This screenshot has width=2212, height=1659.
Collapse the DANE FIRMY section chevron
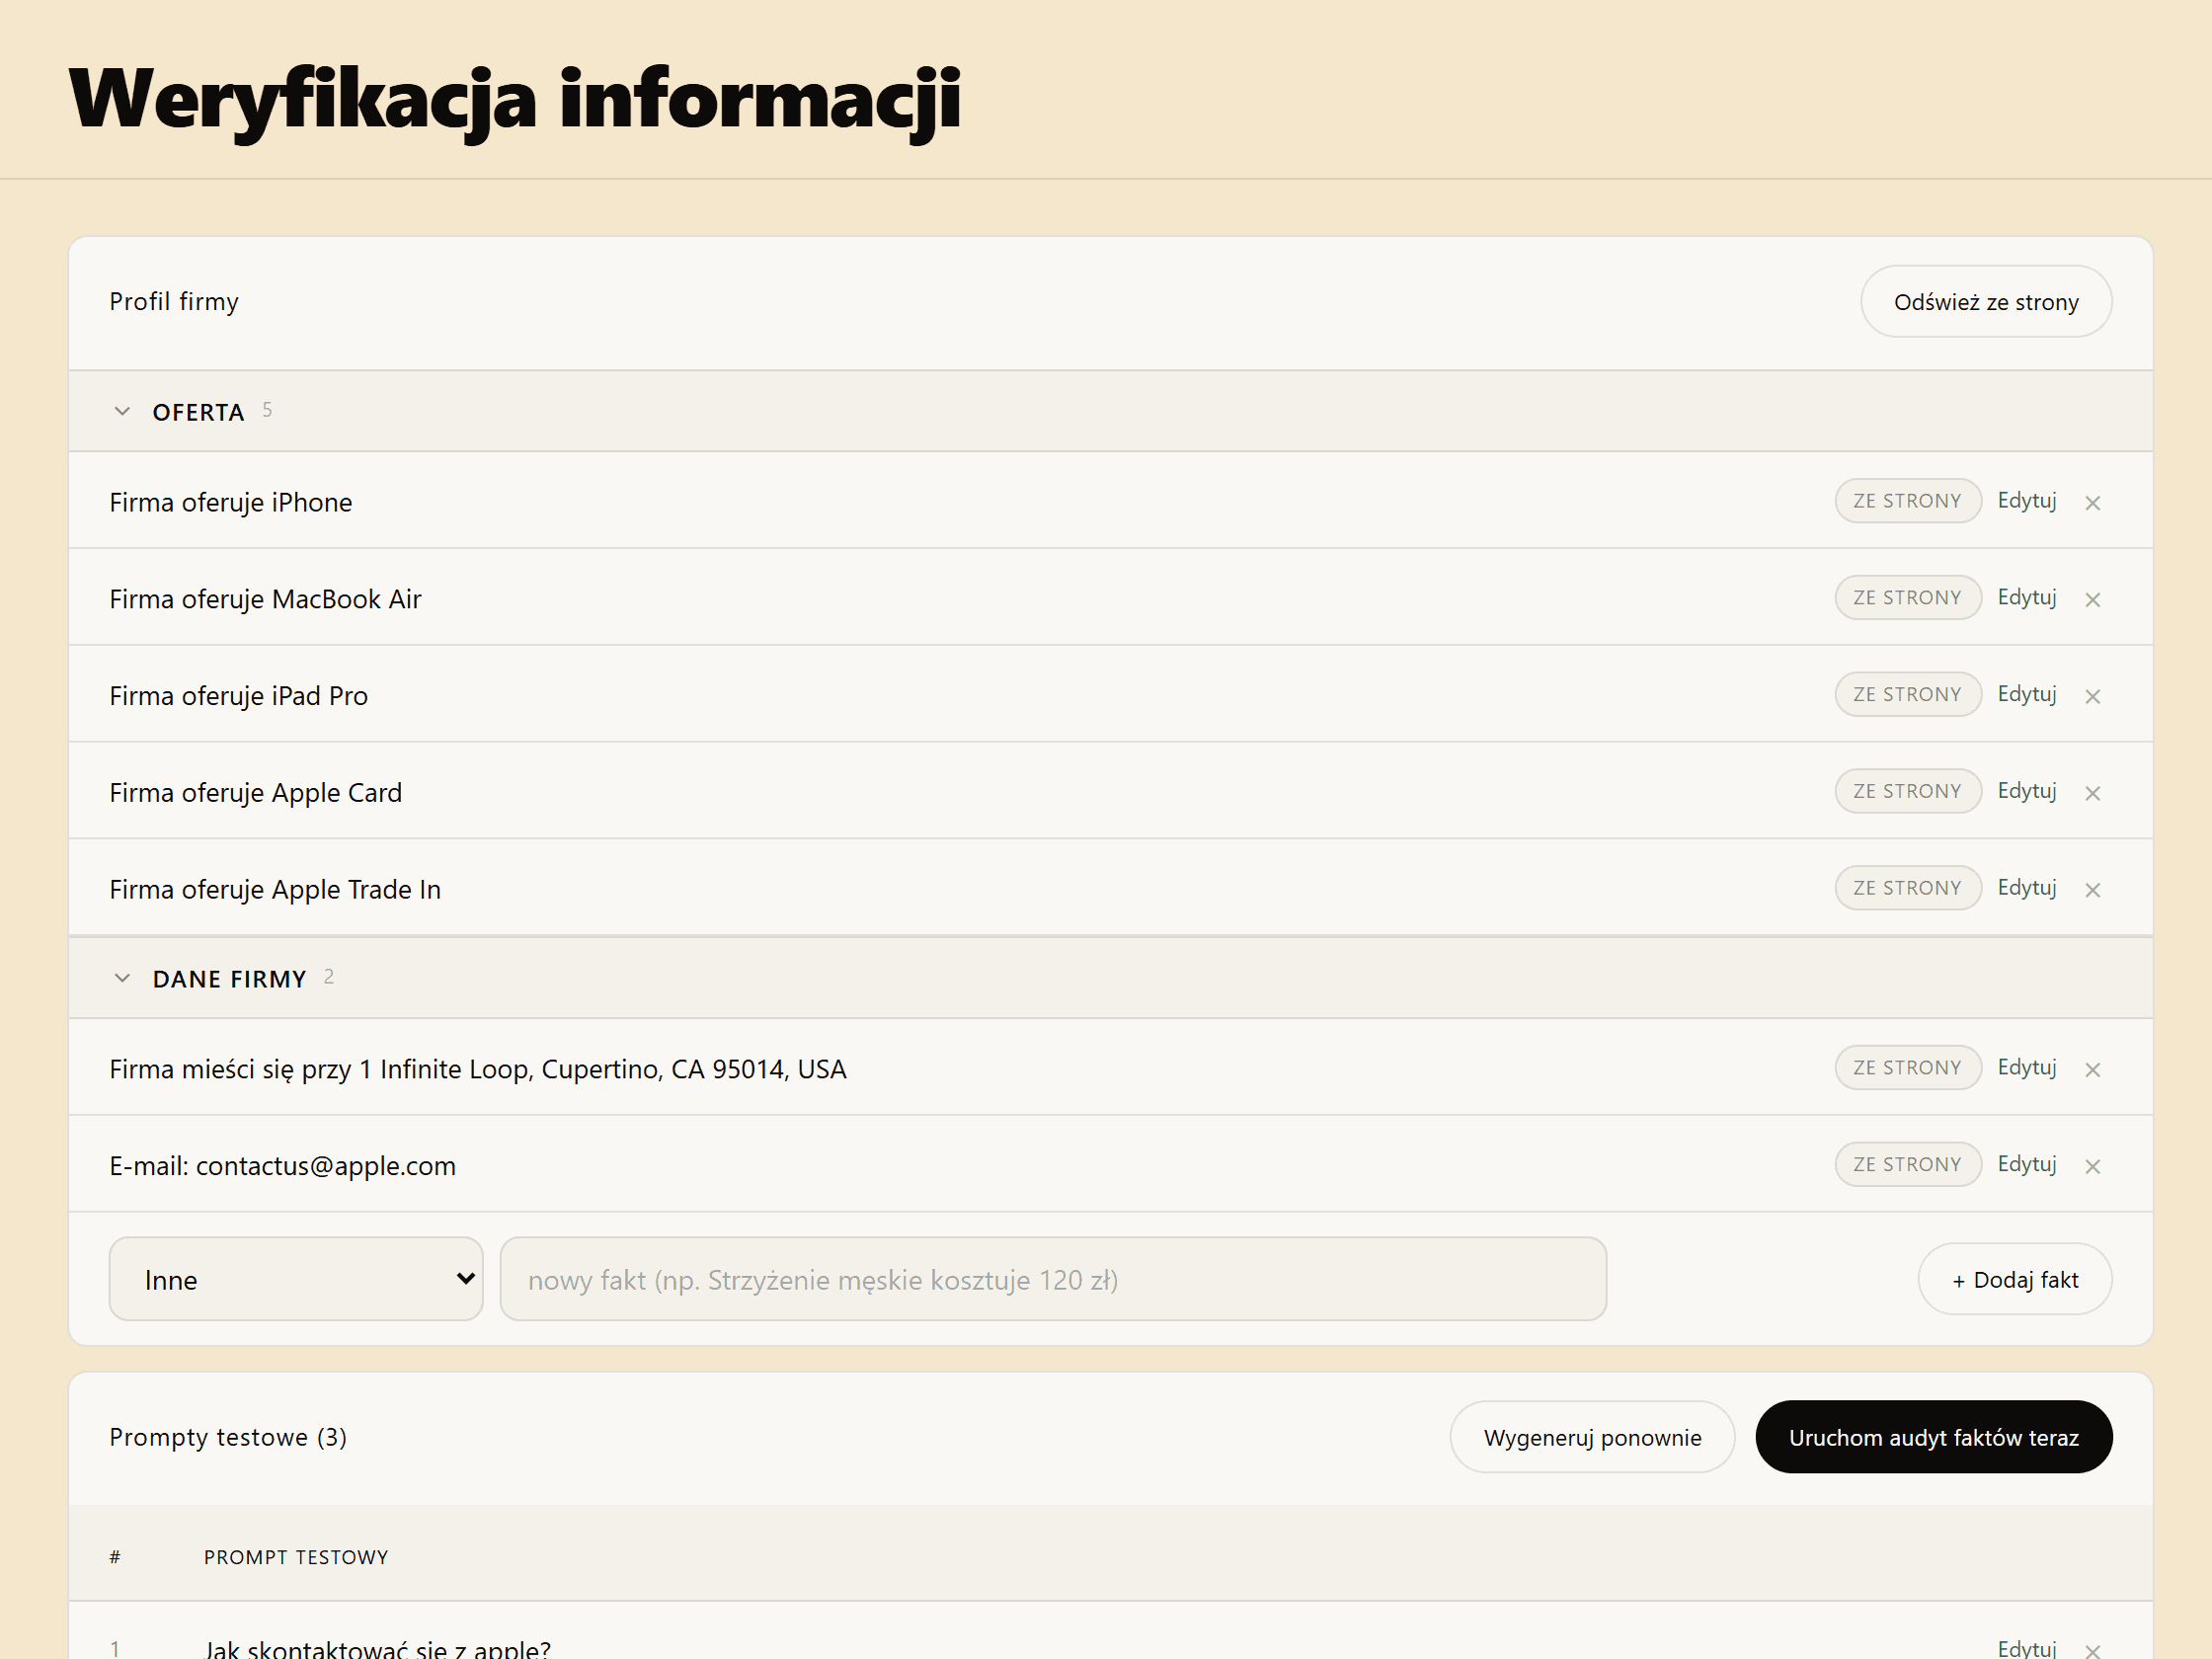click(122, 978)
